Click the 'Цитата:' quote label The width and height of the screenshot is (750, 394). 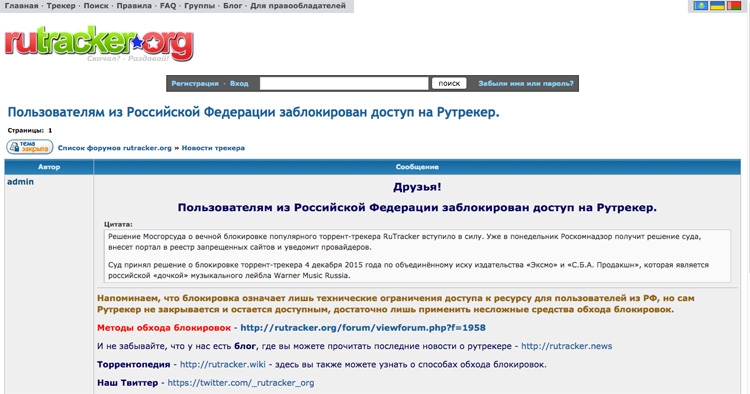[118, 224]
